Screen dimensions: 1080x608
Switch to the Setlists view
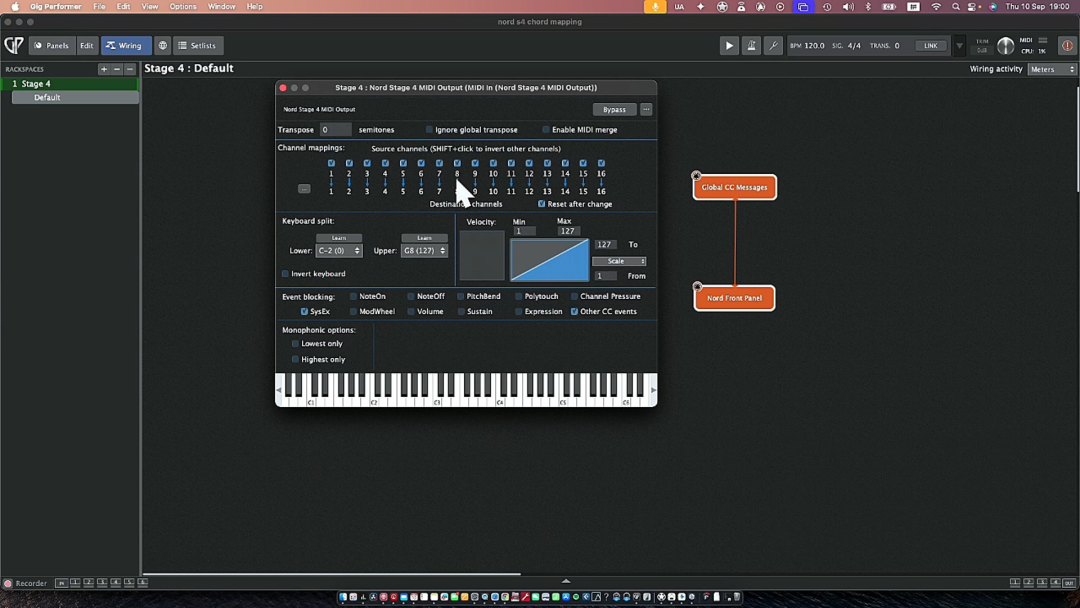click(198, 45)
